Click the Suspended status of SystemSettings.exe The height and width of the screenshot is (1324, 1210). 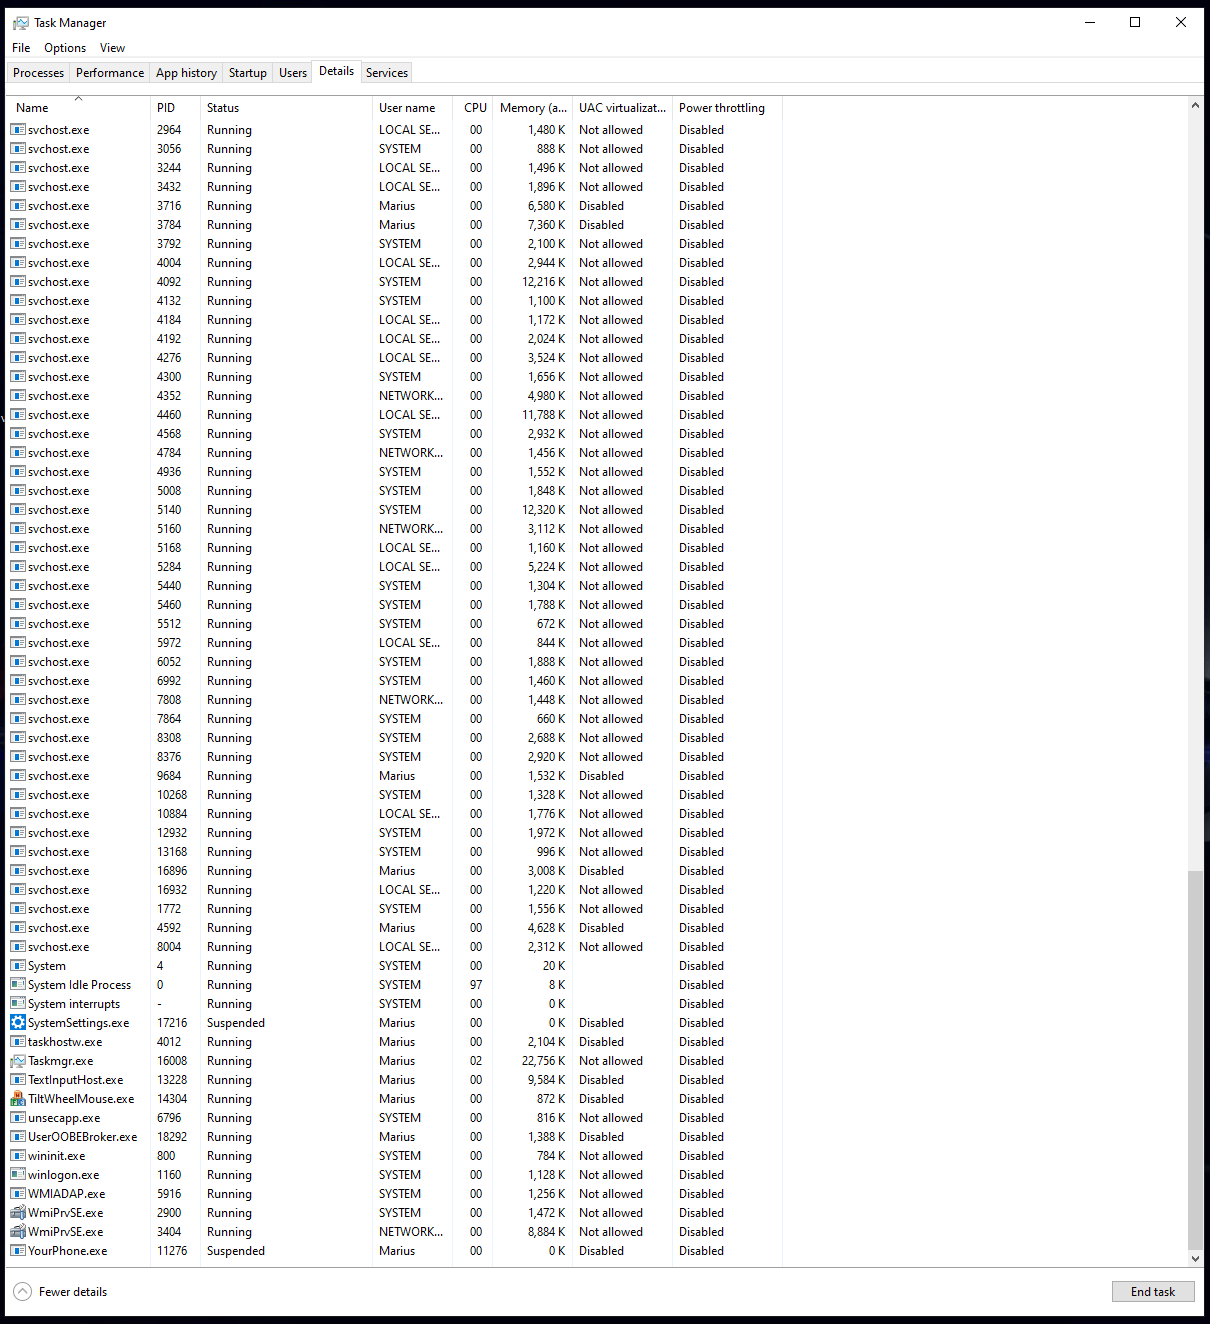pyautogui.click(x=236, y=1023)
